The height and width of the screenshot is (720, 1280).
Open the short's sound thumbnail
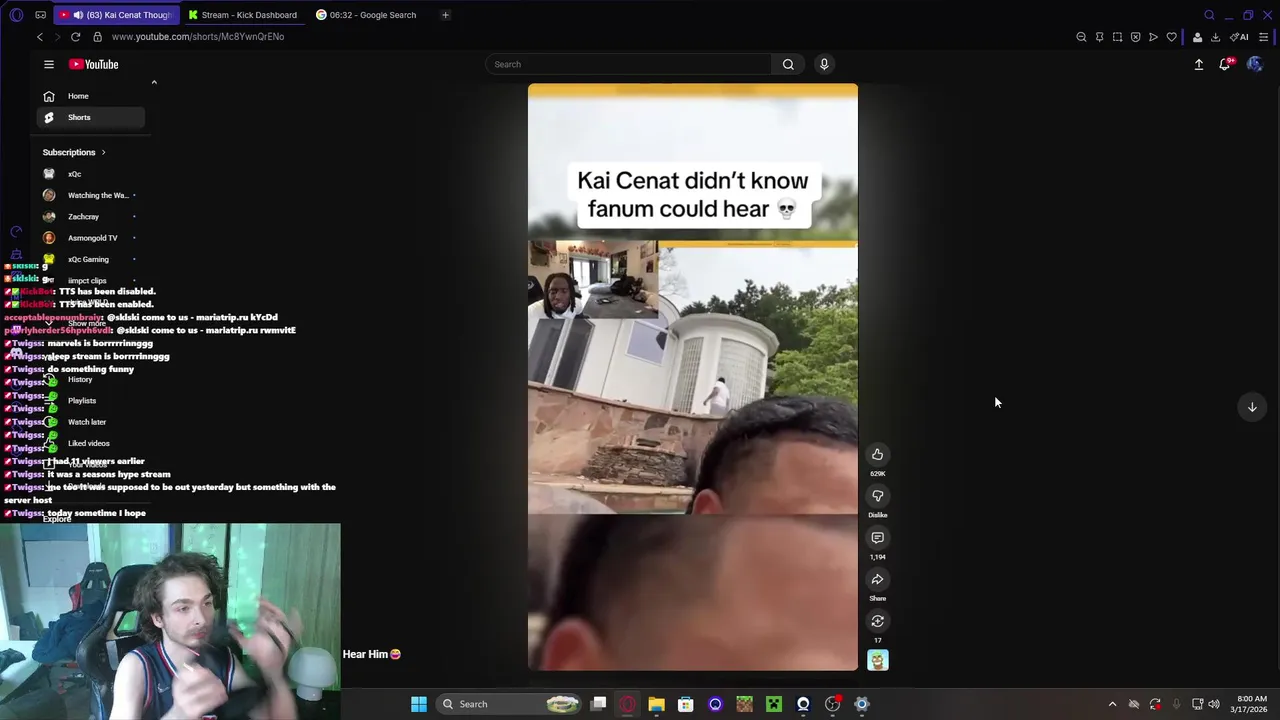877,660
